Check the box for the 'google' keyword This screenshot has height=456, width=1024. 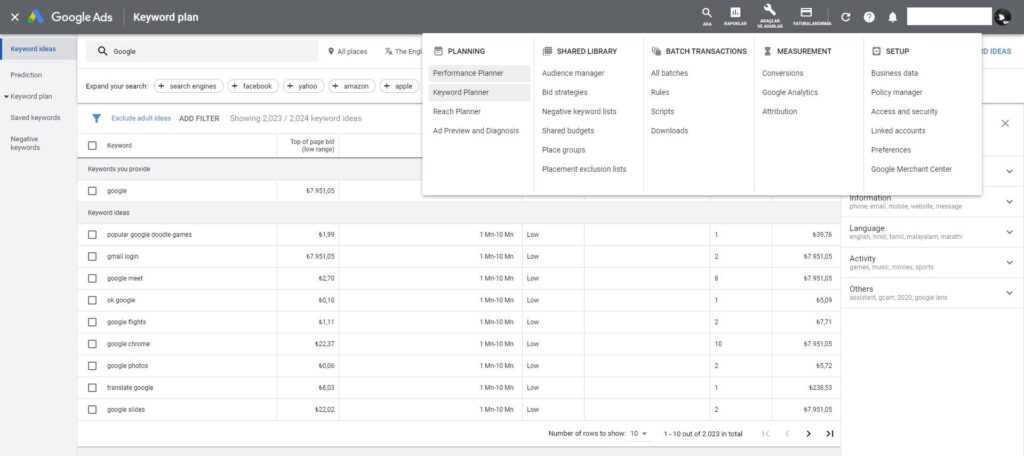[92, 191]
